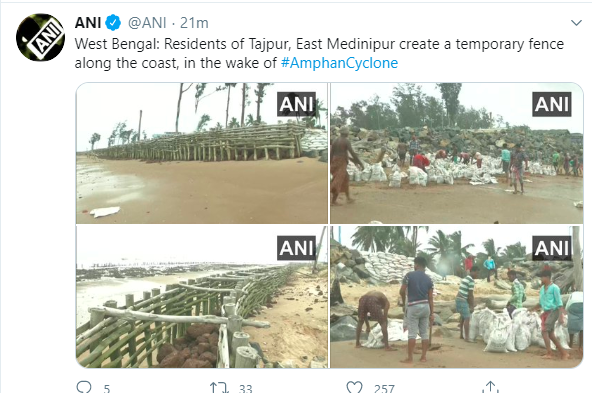592x393 pixels.
Task: Open the @ANI handle link
Action: [x=147, y=23]
